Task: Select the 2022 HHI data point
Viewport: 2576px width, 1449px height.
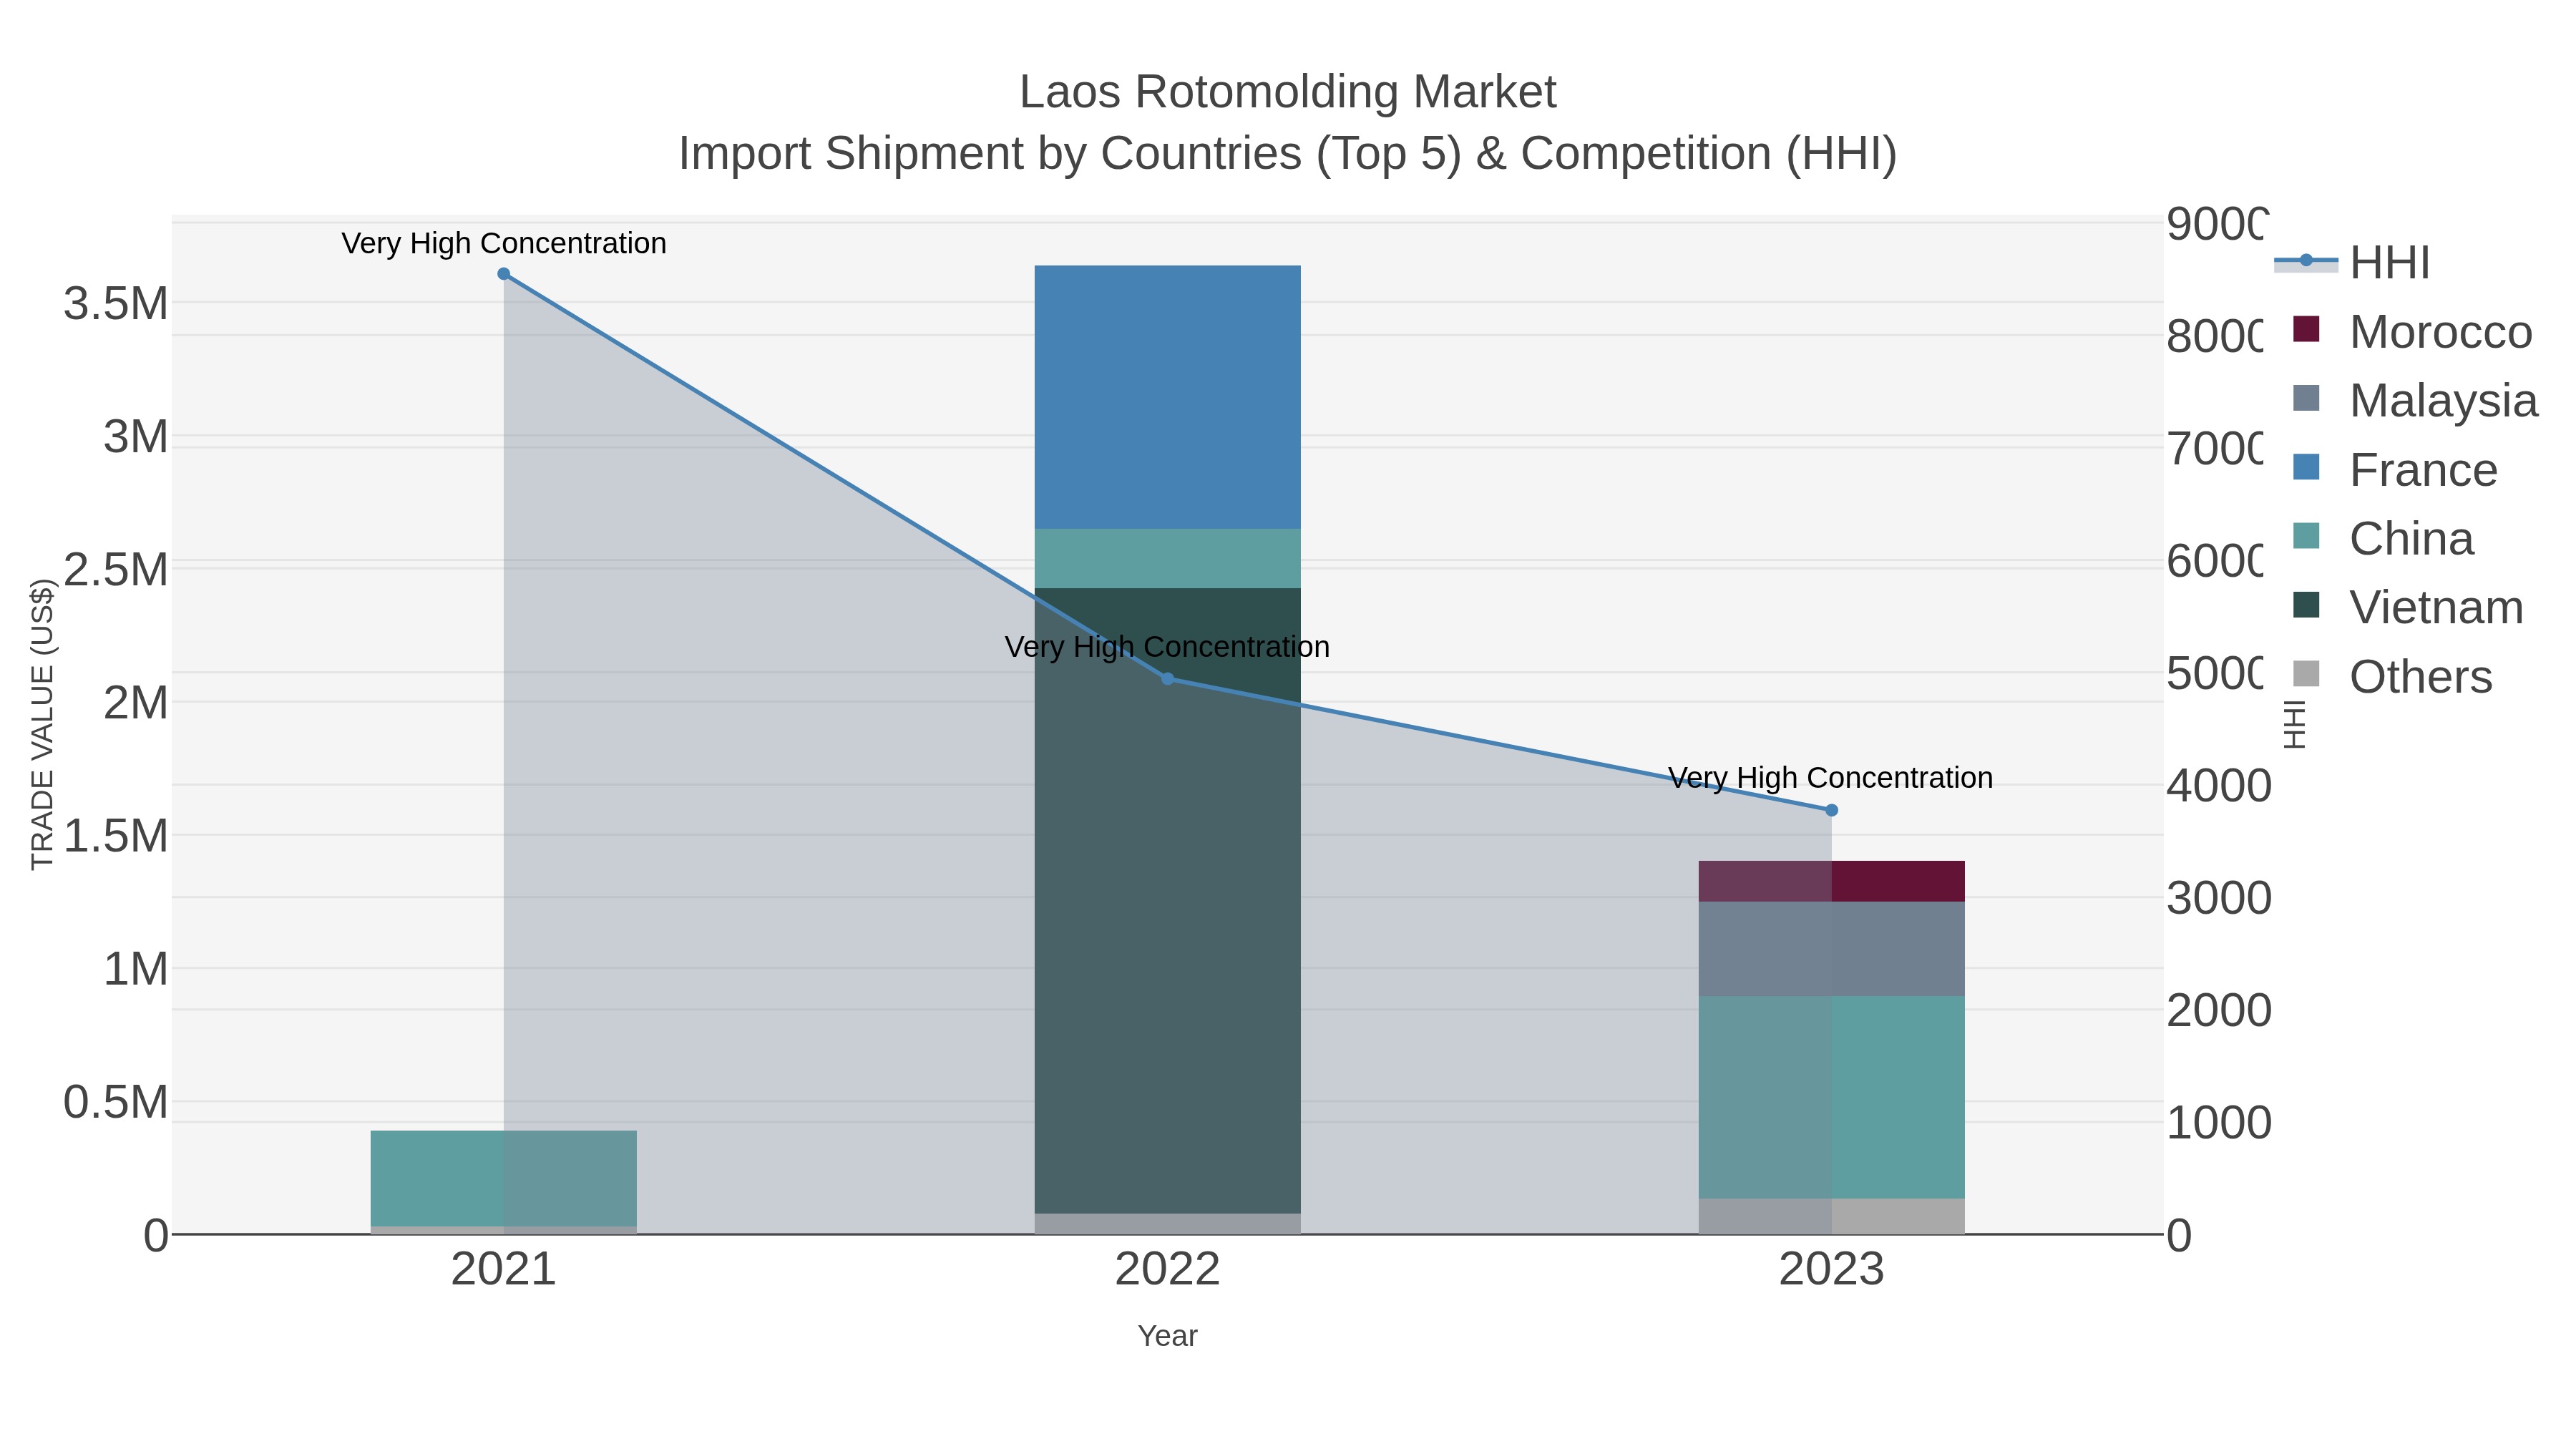Action: [x=1167, y=679]
